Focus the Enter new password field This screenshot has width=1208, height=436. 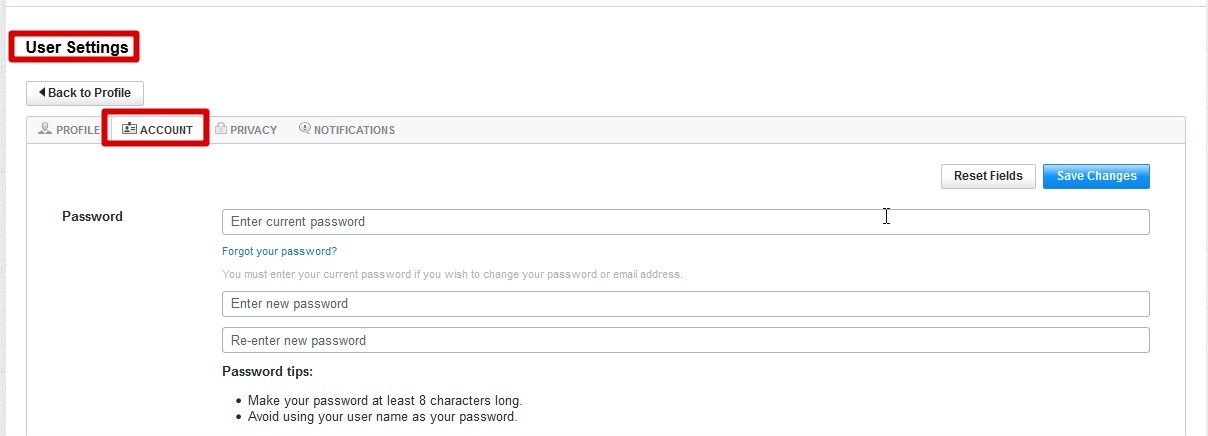coord(685,304)
